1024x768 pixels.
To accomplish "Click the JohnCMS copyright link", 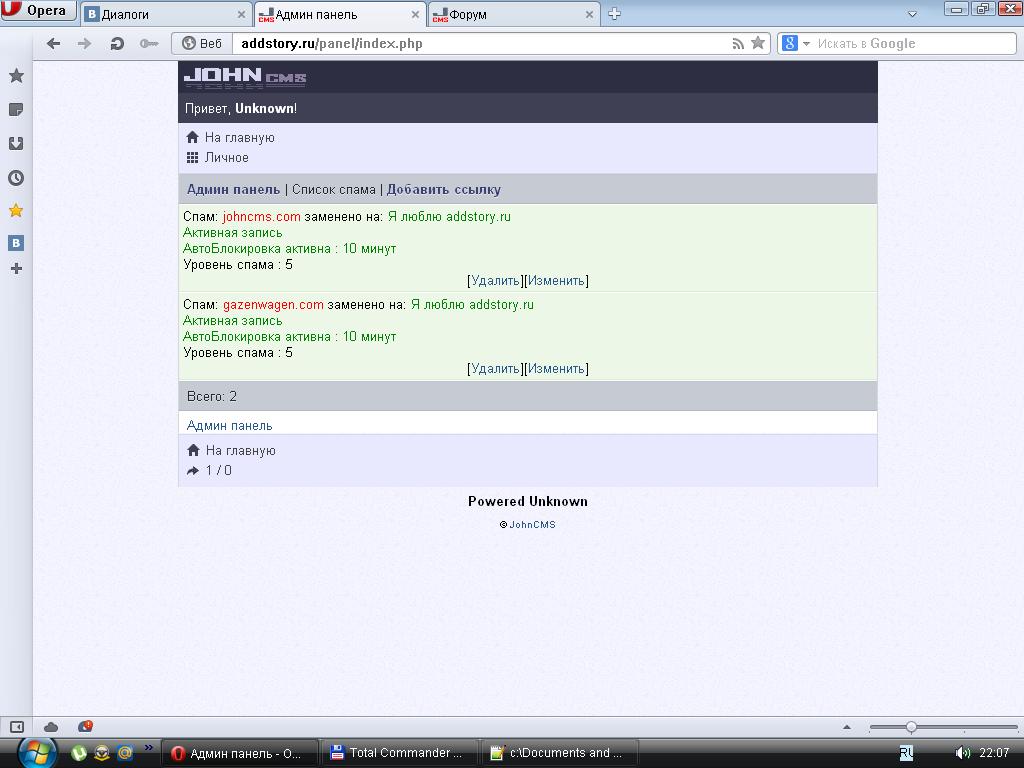I will (x=532, y=524).
